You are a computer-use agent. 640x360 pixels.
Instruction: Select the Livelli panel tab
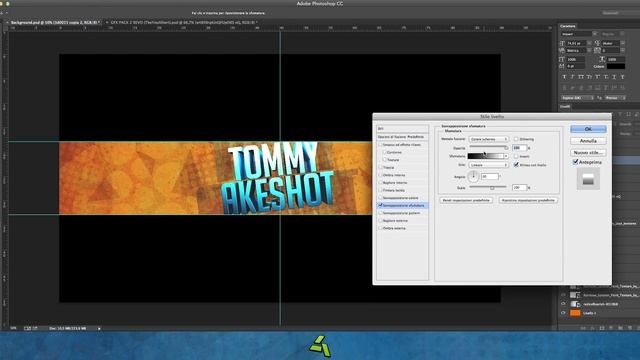(565, 107)
